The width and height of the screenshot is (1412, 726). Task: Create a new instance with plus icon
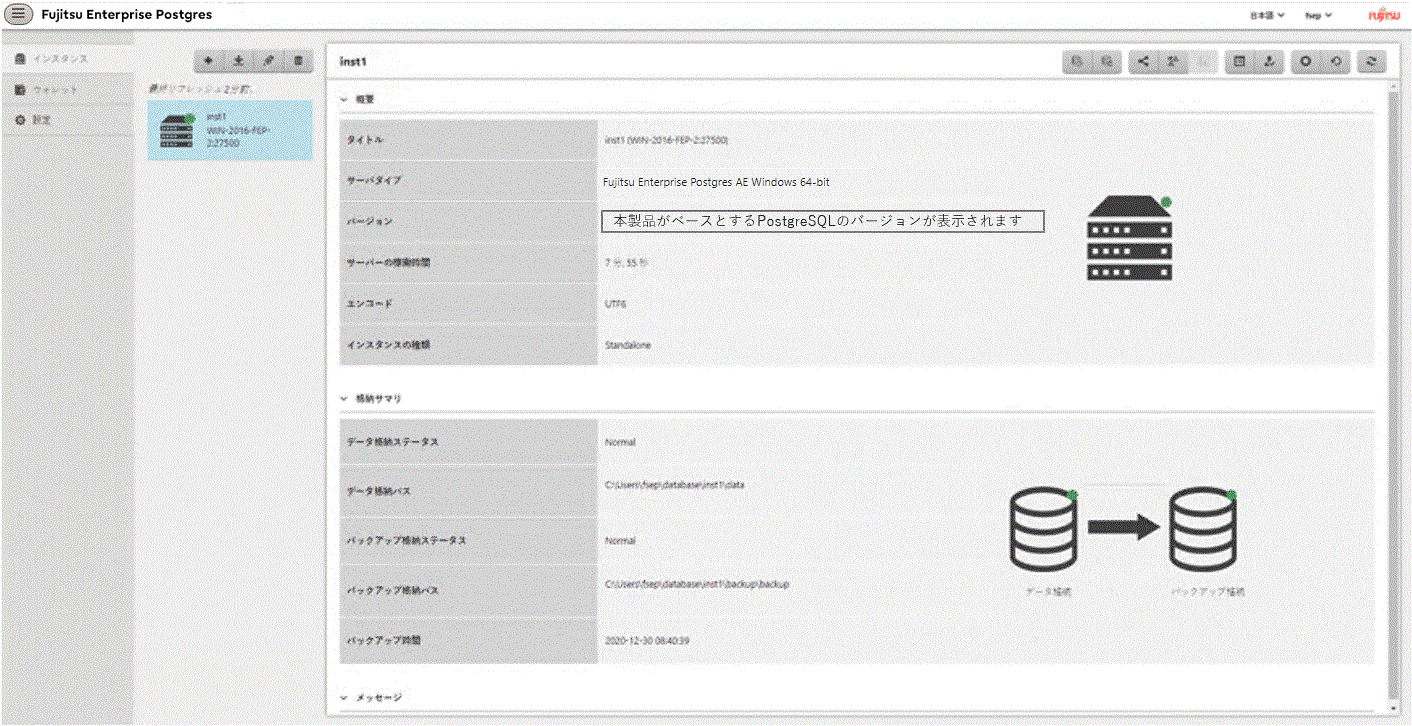pyautogui.click(x=208, y=61)
